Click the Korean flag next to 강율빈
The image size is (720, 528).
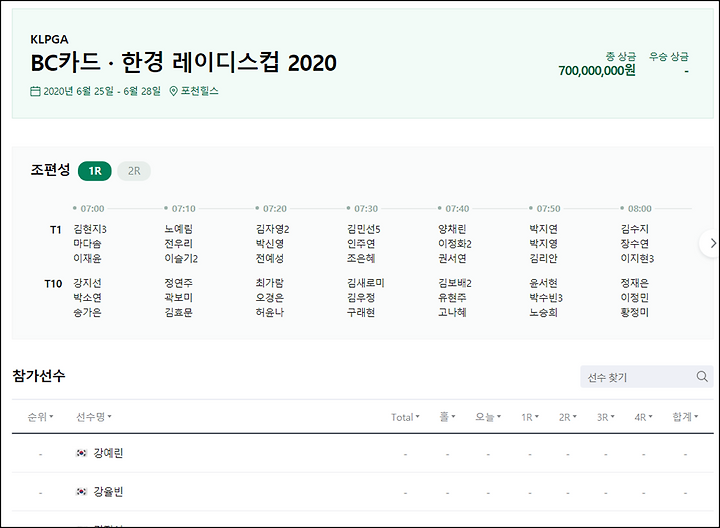click(81, 492)
